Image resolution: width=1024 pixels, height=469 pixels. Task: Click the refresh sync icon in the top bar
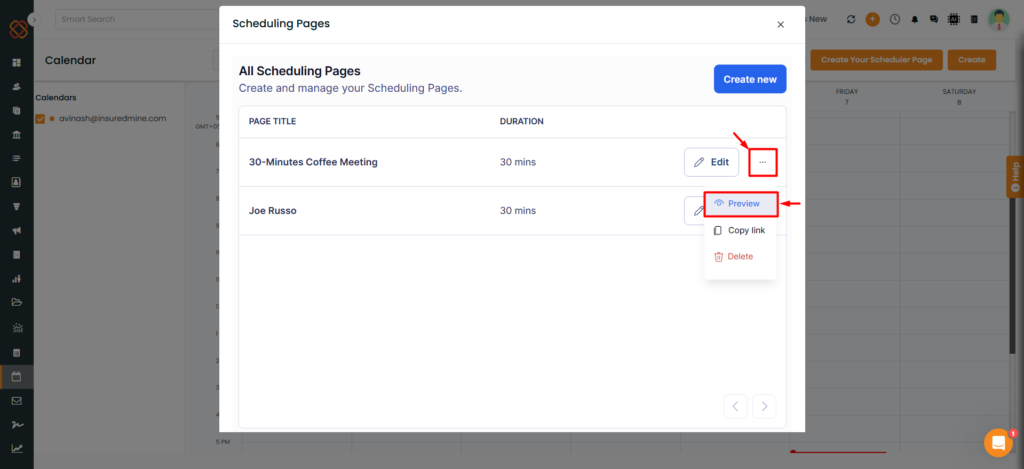(x=850, y=20)
